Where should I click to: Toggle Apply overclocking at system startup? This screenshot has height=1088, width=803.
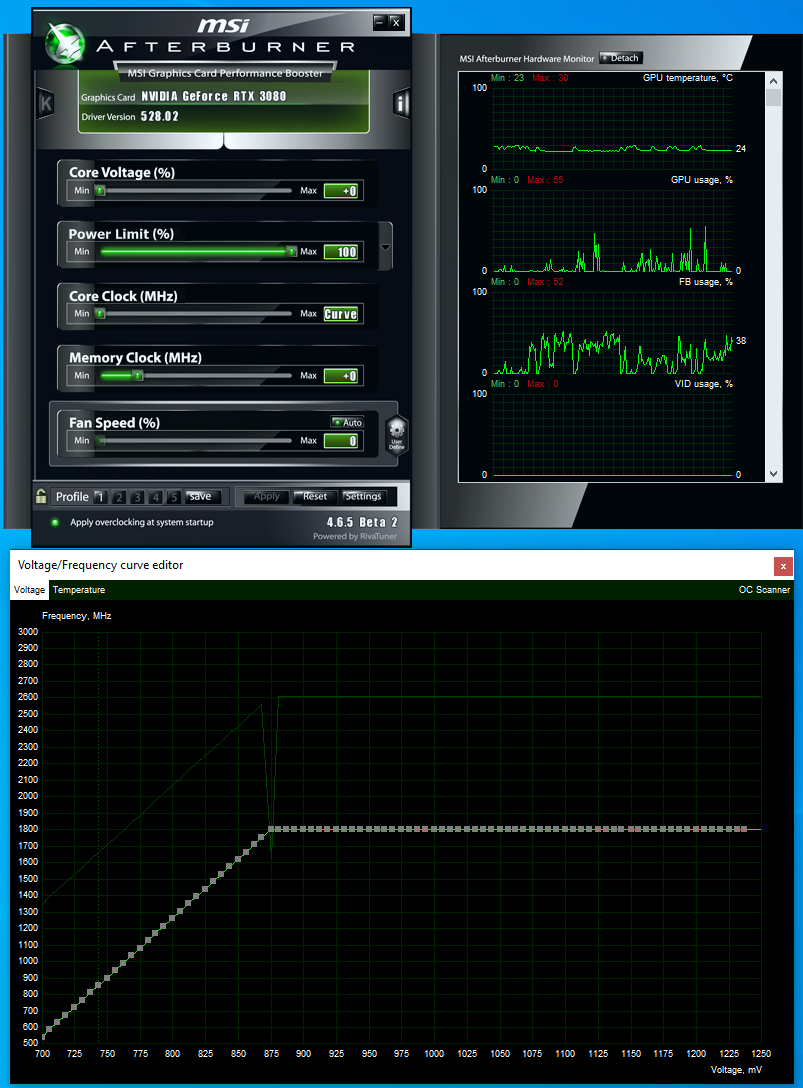[x=56, y=522]
